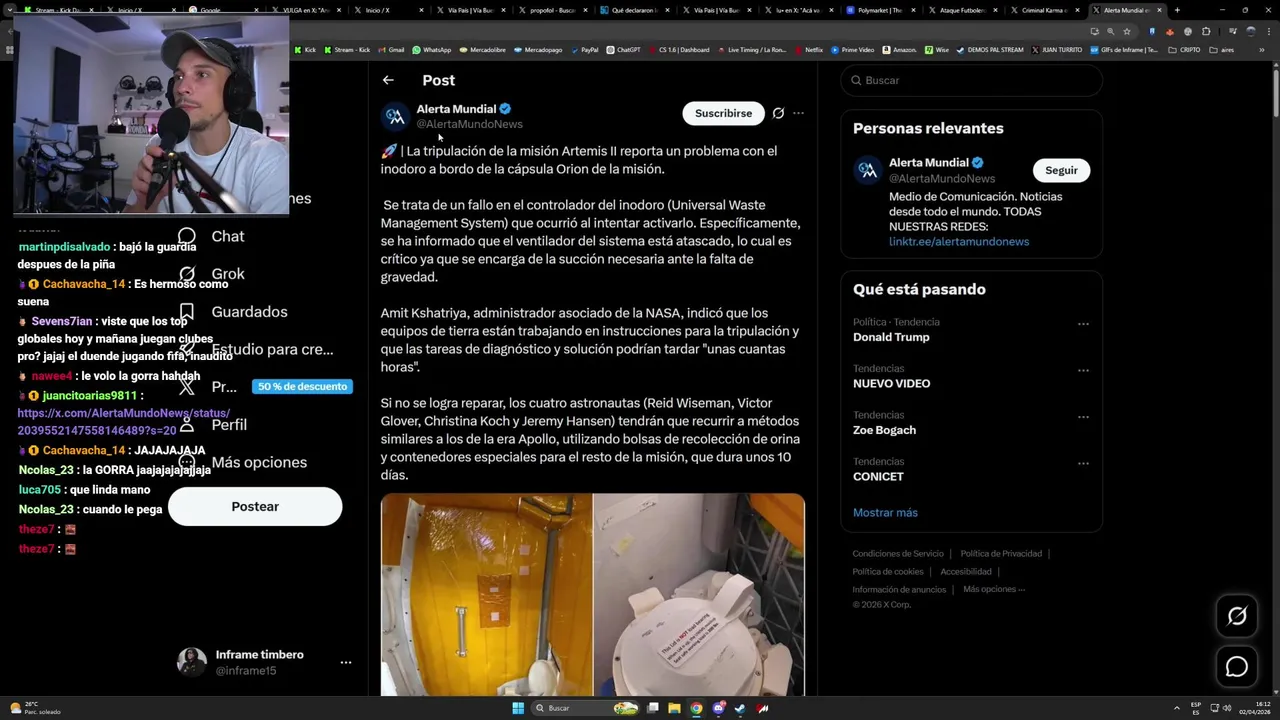Open the 50 % de descuento badge
The width and height of the screenshot is (1280, 720).
(x=302, y=386)
